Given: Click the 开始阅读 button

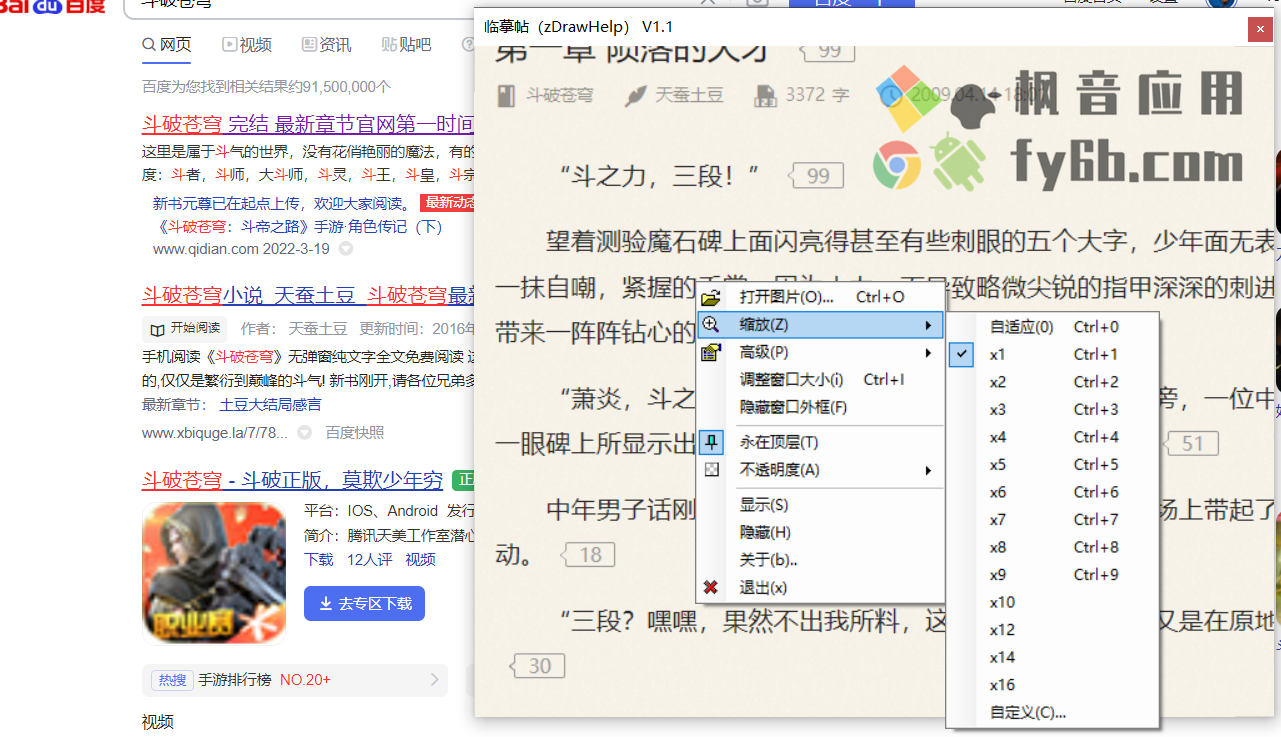Looking at the screenshot, I should 185,328.
